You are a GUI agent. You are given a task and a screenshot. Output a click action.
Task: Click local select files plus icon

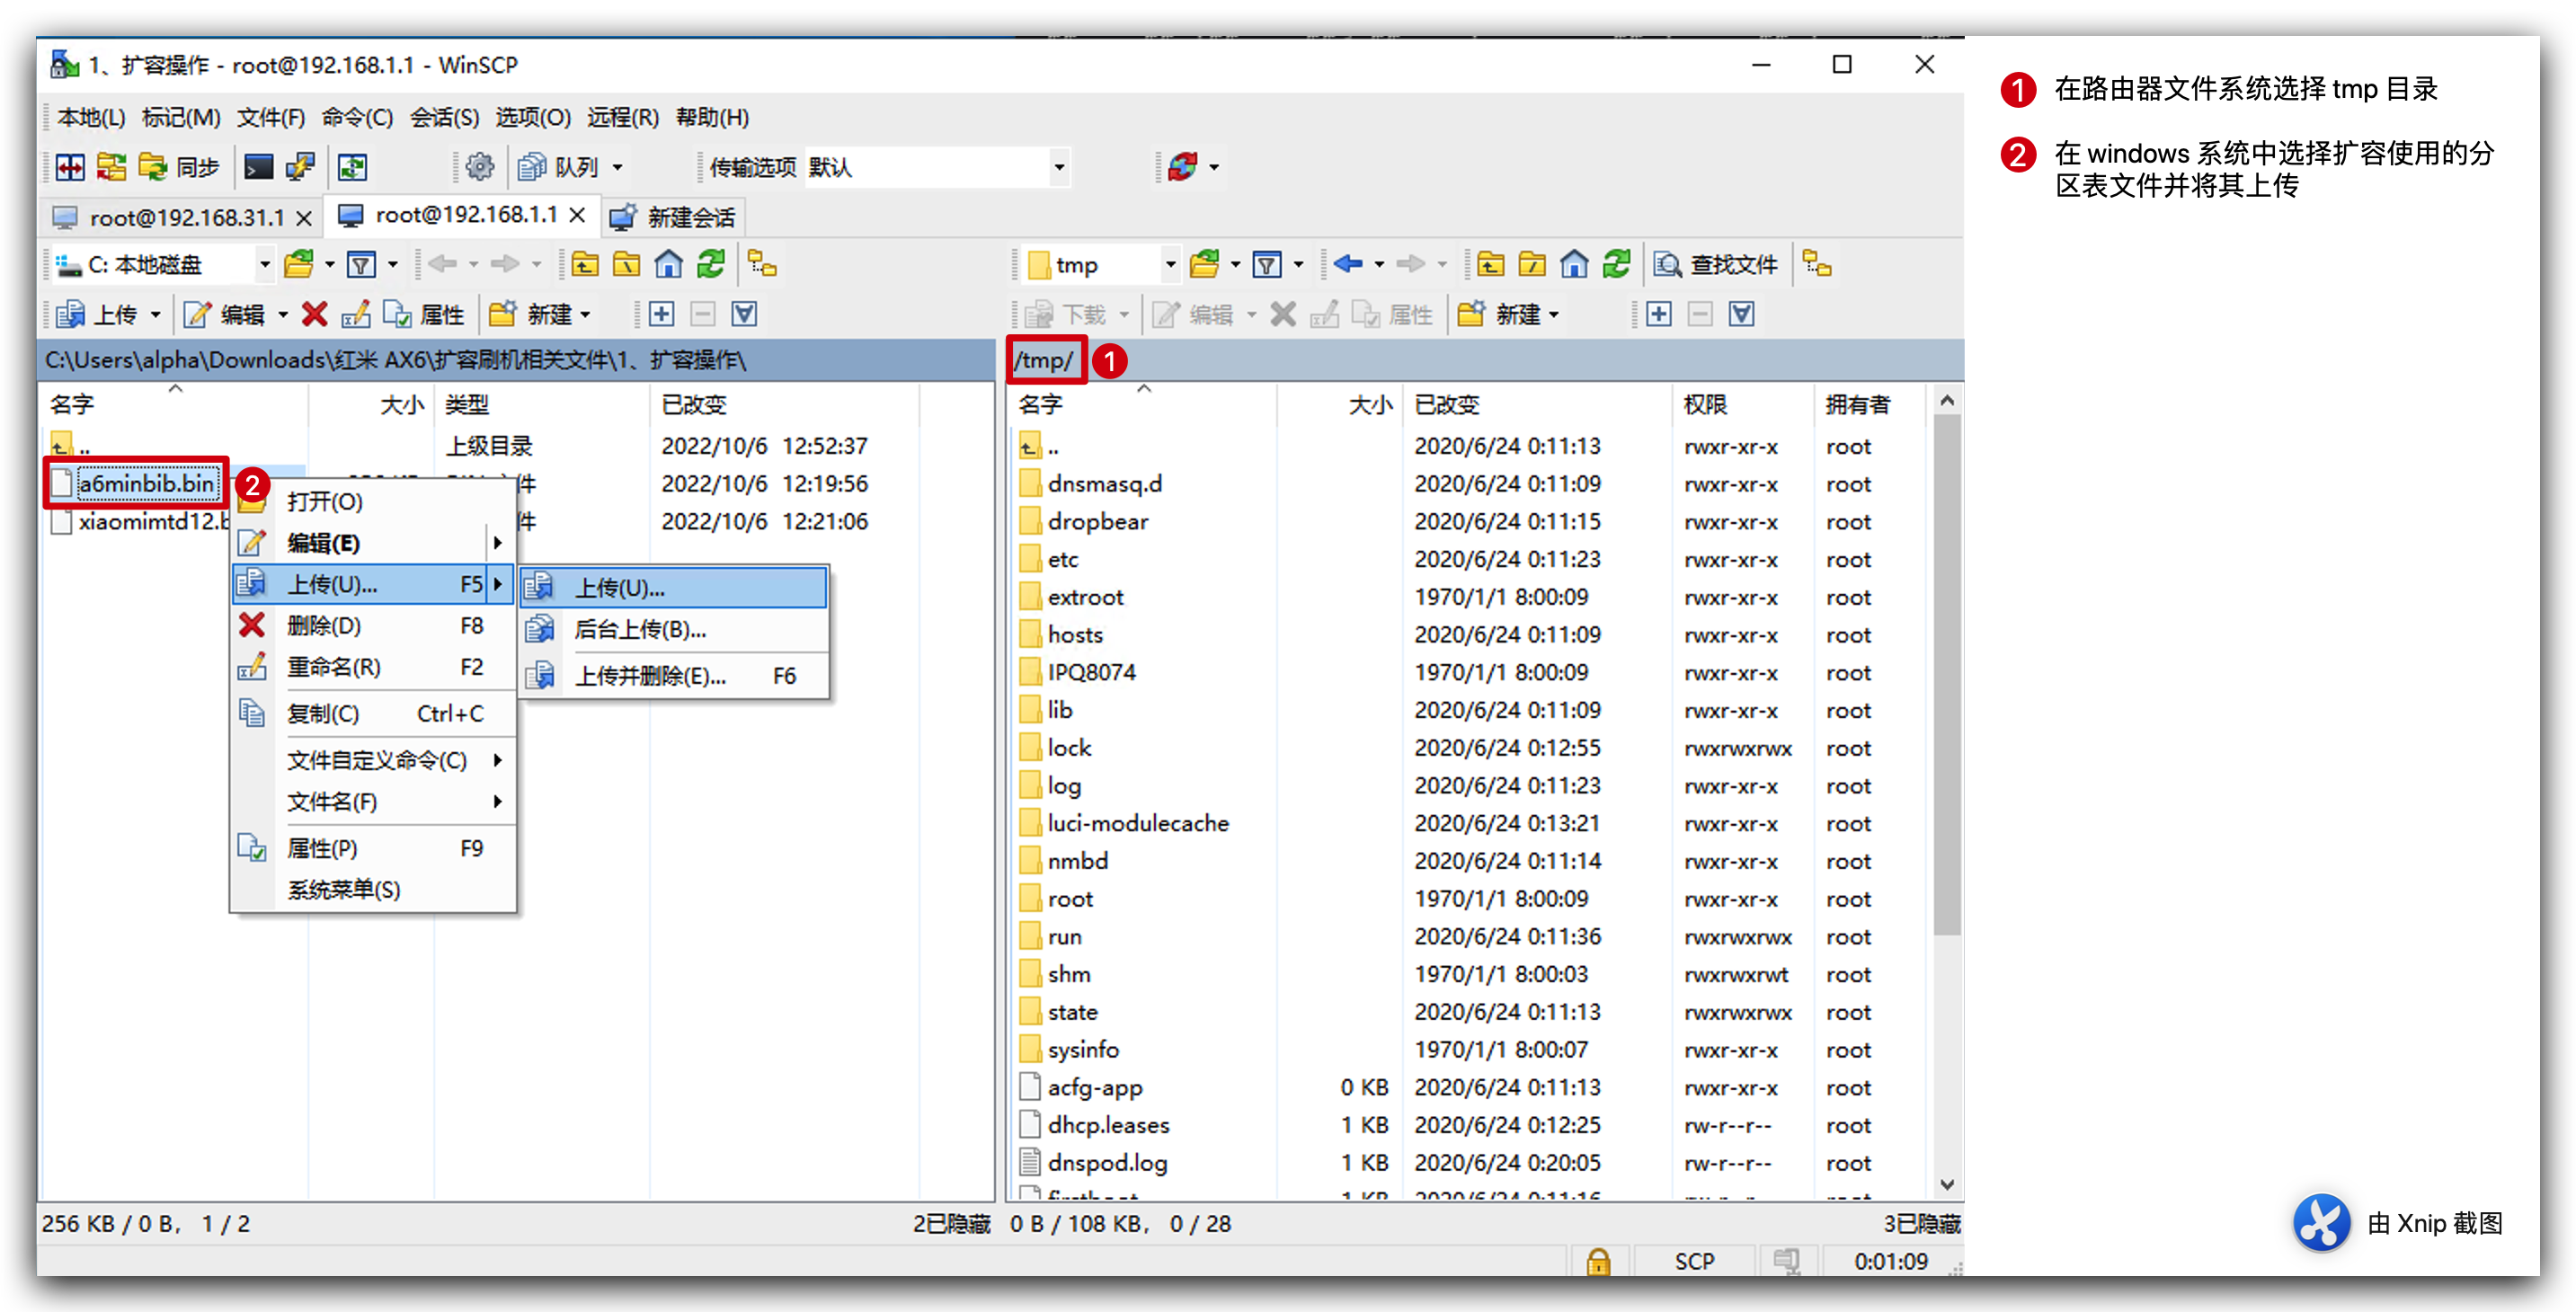(661, 315)
